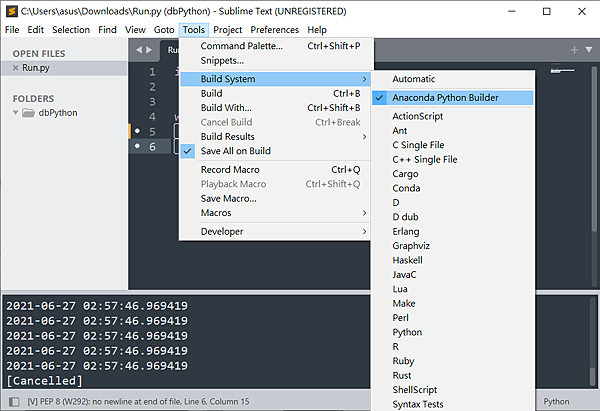
Task: Start Record Macro
Action: (x=274, y=170)
